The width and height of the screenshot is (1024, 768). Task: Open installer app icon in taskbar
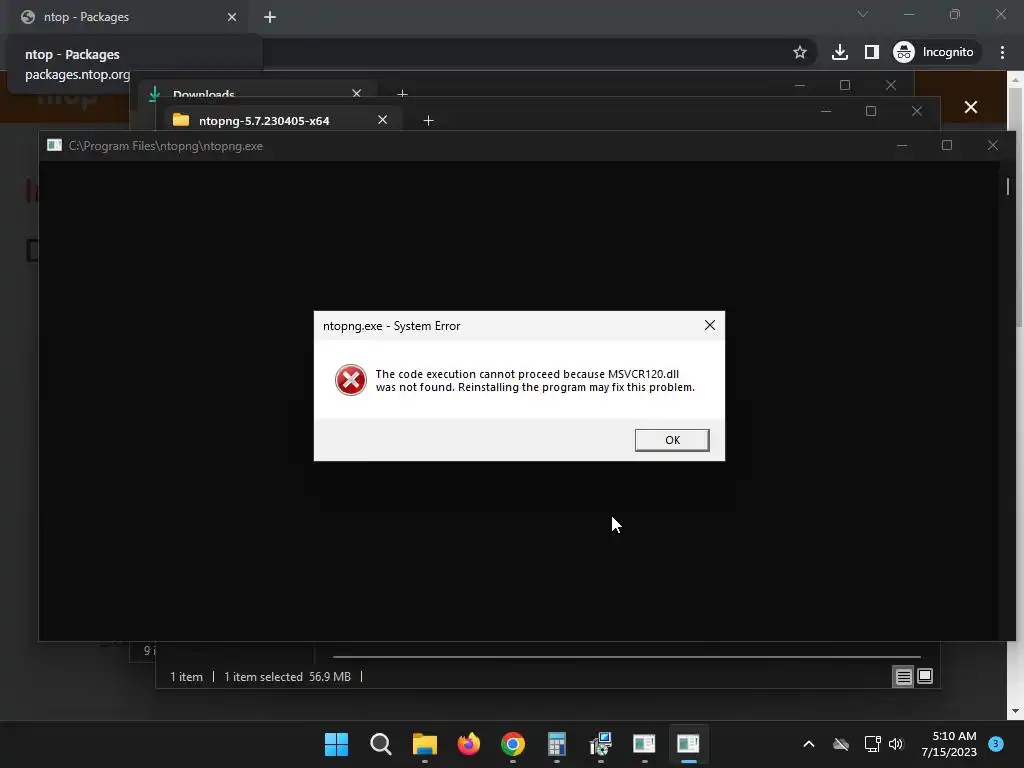pos(600,744)
